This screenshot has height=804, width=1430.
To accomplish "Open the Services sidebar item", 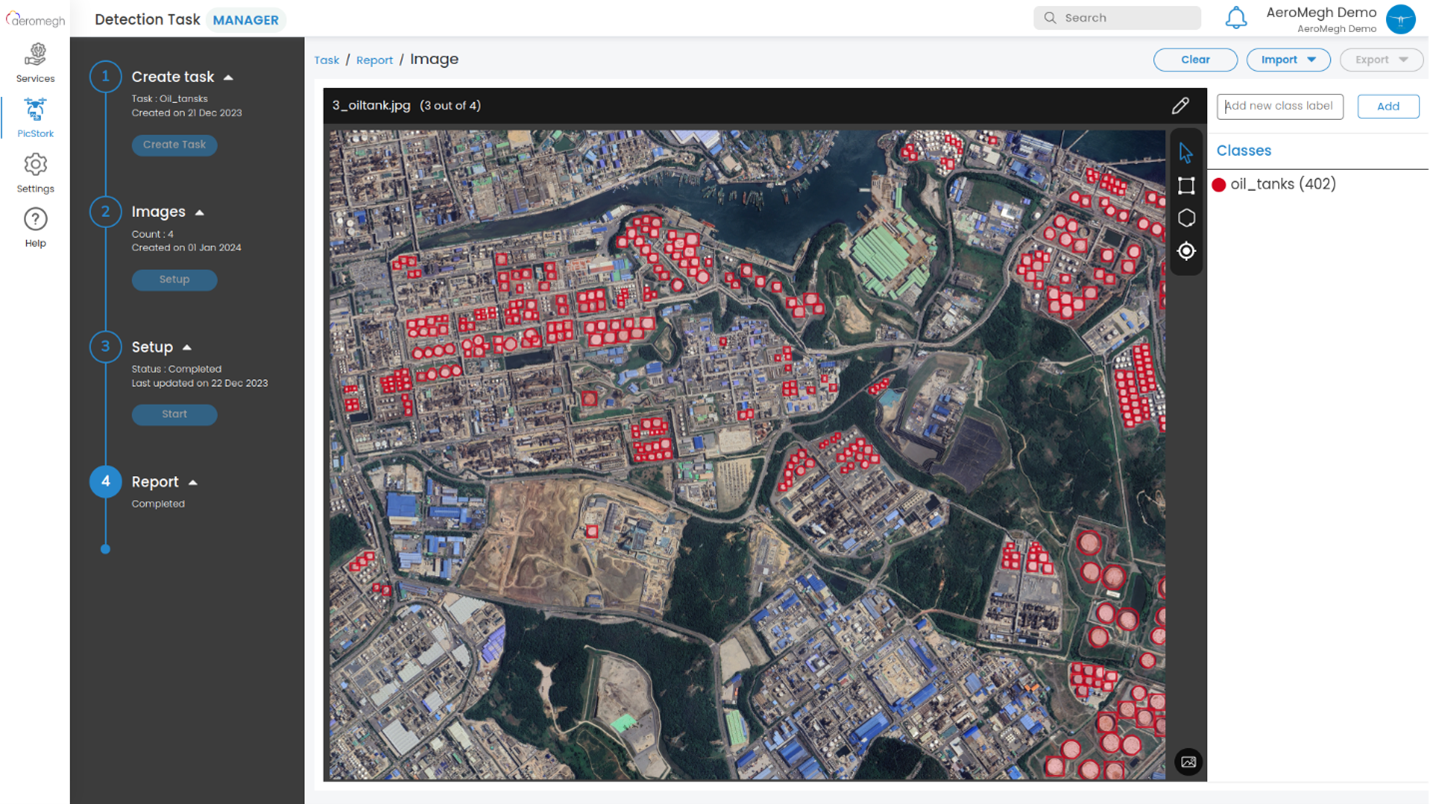I will pos(35,62).
